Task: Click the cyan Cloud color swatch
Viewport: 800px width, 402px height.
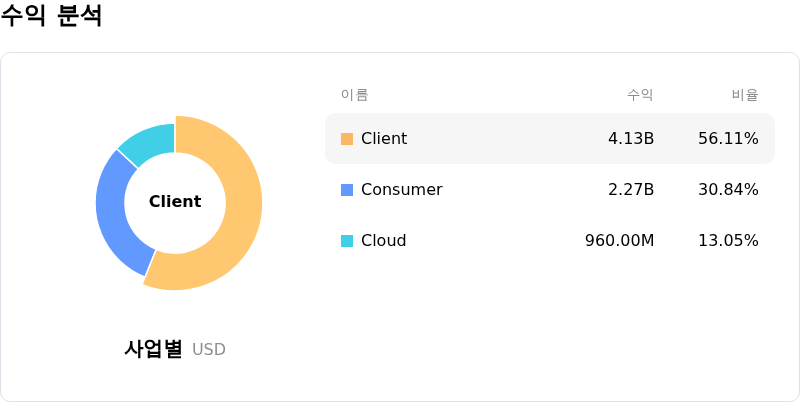Action: click(x=347, y=241)
